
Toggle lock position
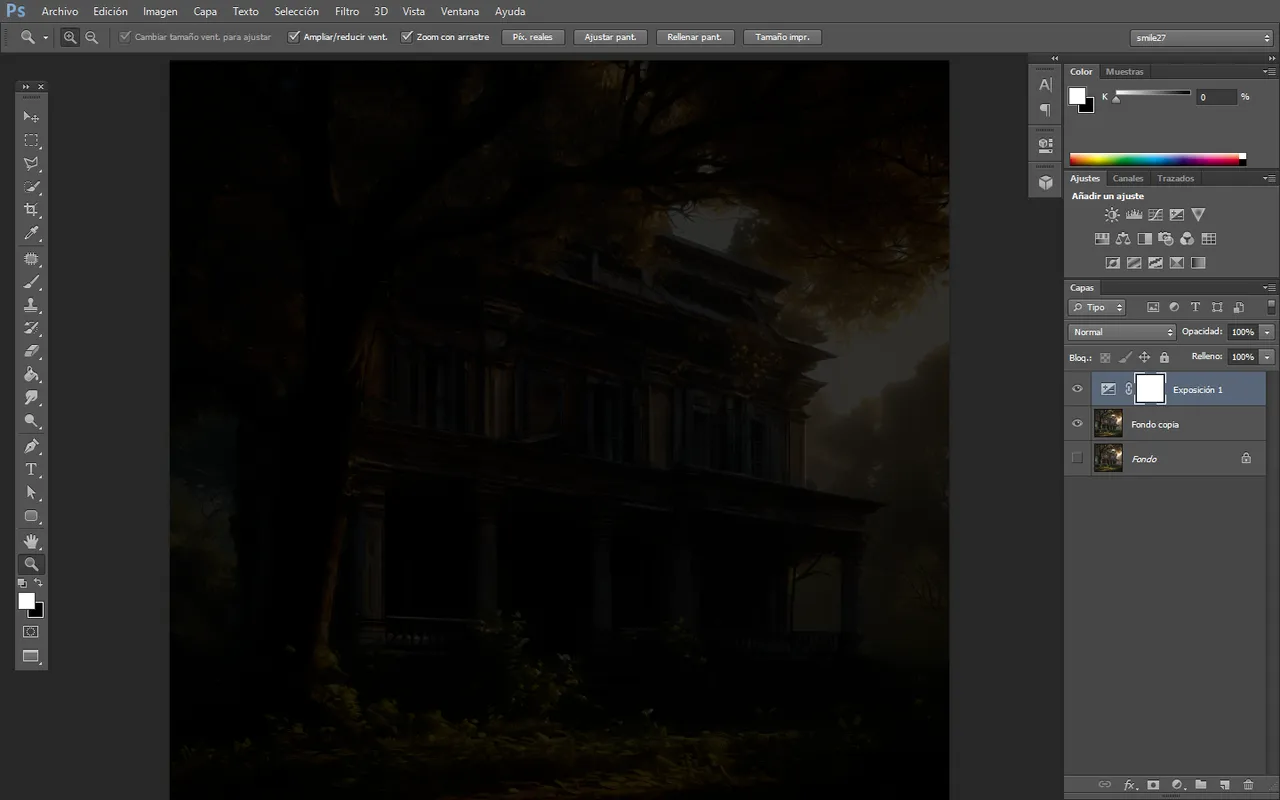[1145, 357]
